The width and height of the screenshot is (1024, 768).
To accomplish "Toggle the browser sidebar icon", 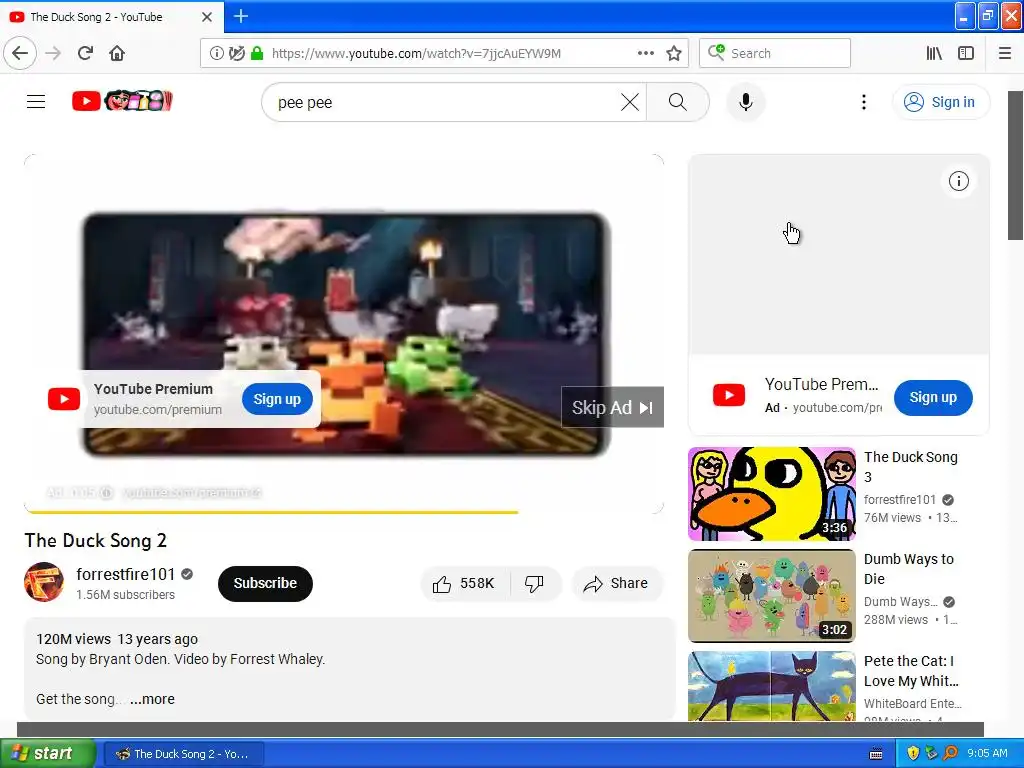I will click(x=966, y=53).
